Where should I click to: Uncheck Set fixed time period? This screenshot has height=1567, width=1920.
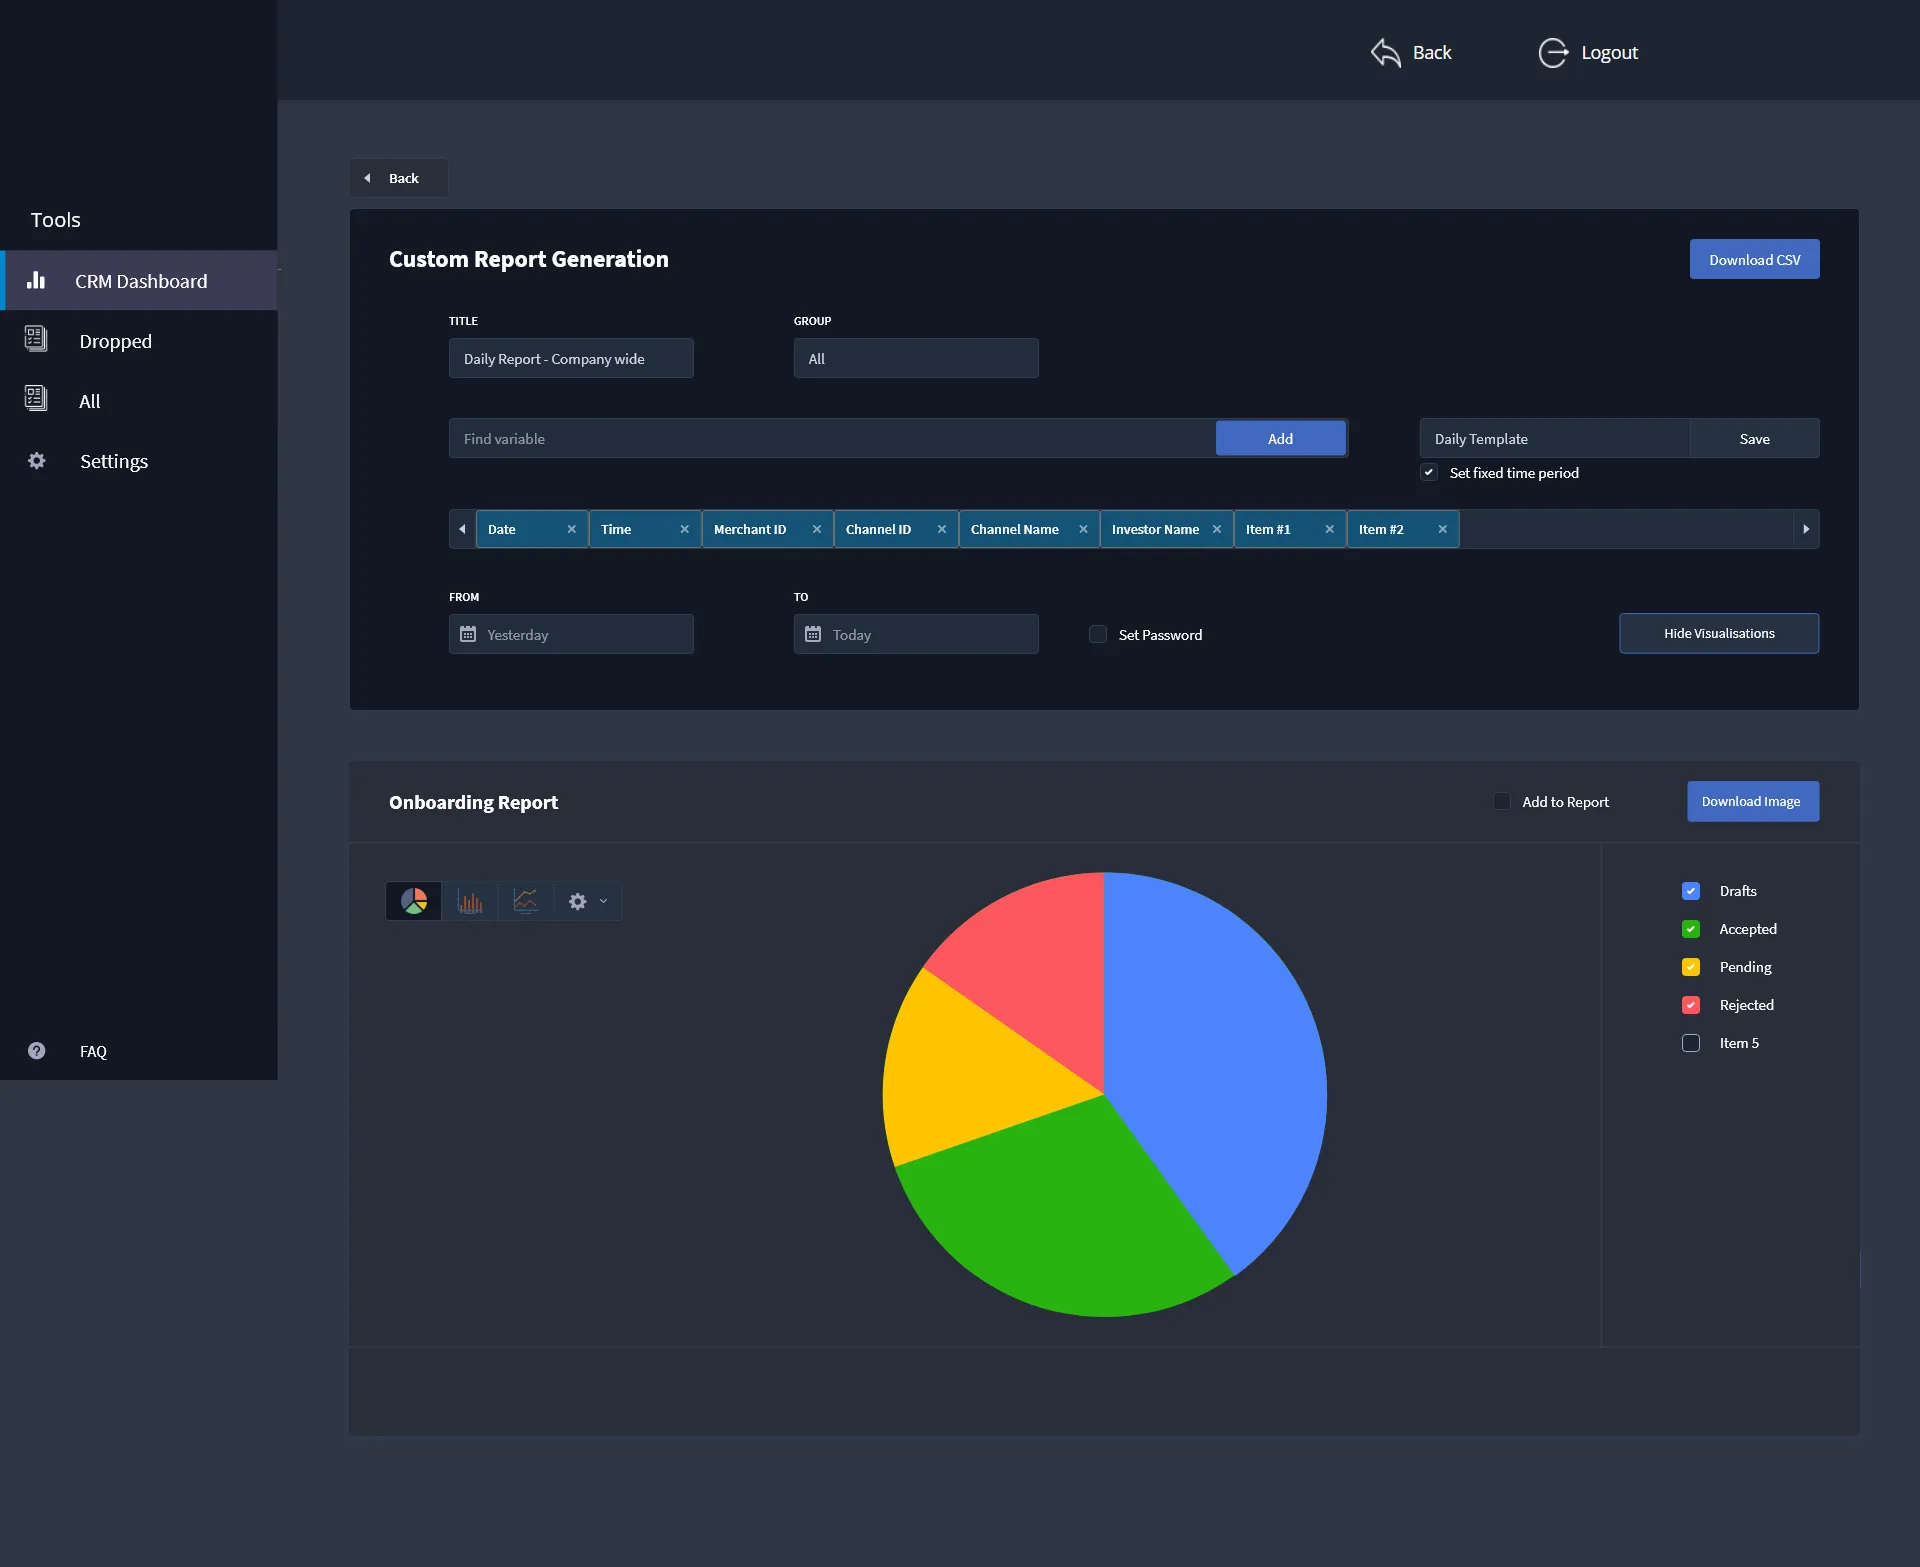pos(1429,473)
